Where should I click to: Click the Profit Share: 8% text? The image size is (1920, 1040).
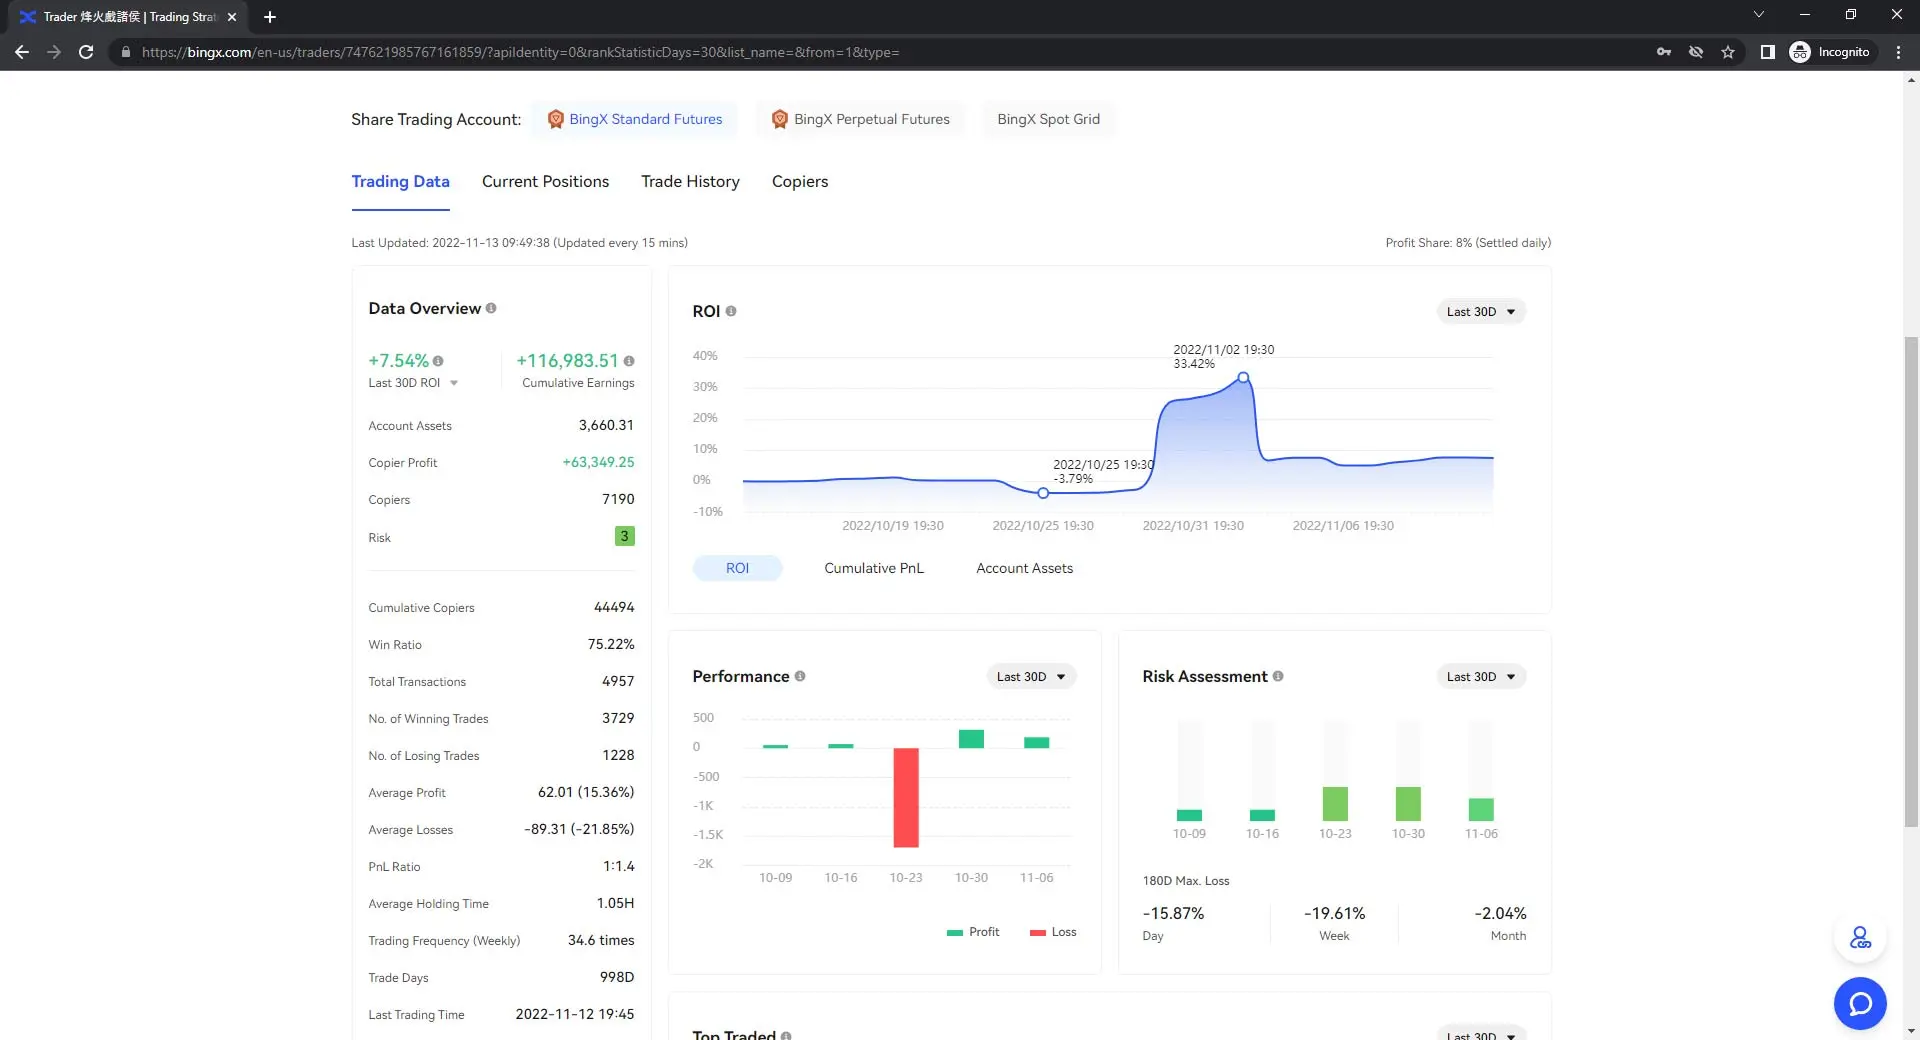coord(1468,243)
